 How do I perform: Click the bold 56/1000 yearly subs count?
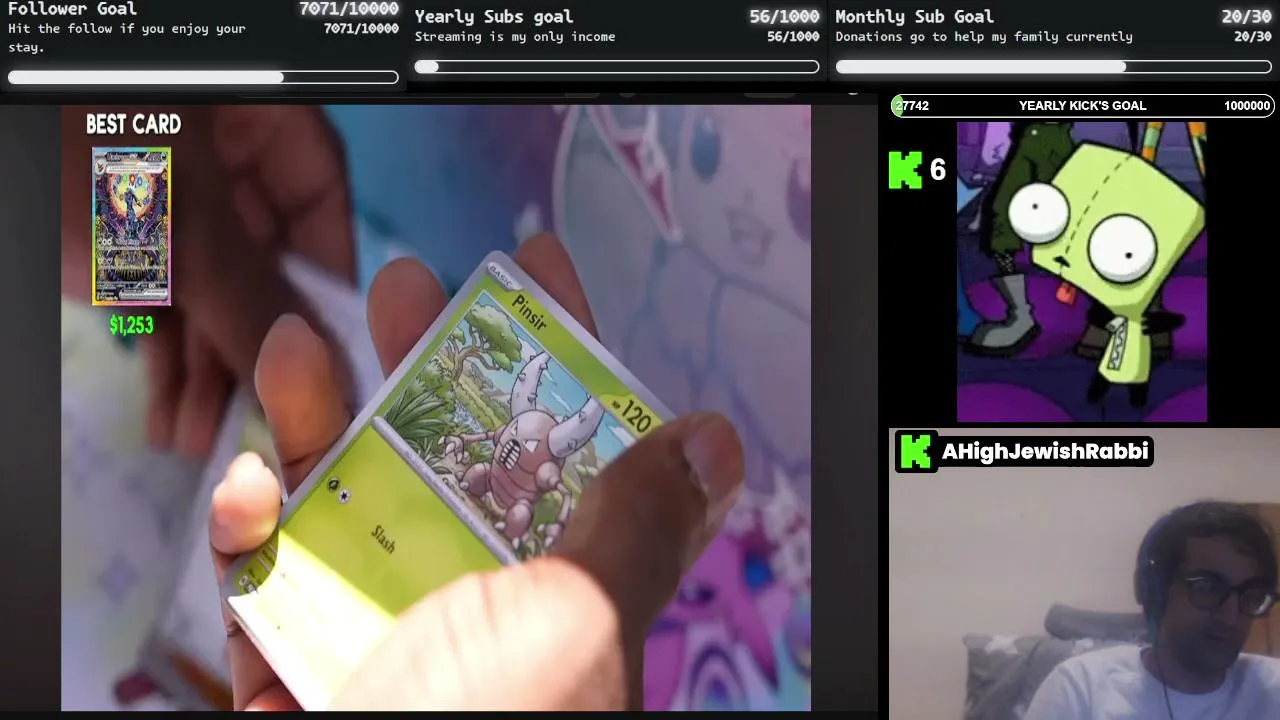click(784, 17)
